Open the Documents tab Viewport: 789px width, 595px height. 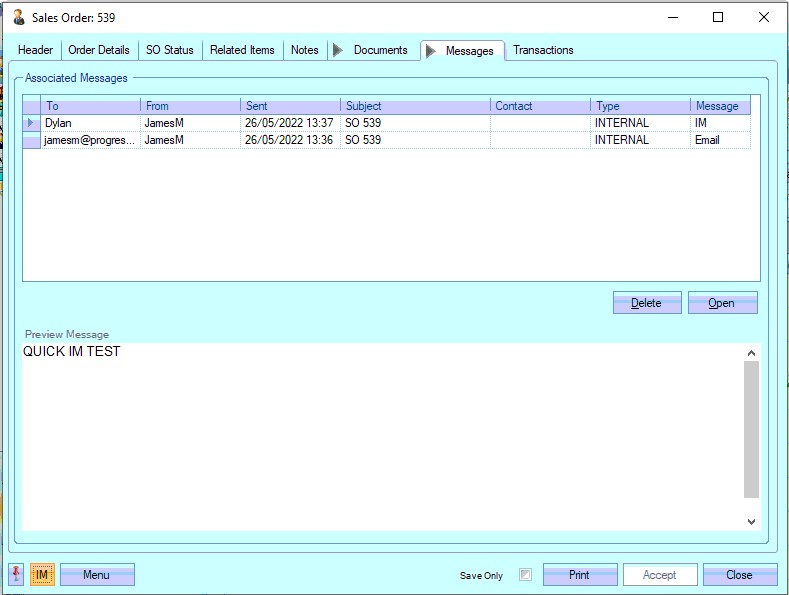[380, 50]
